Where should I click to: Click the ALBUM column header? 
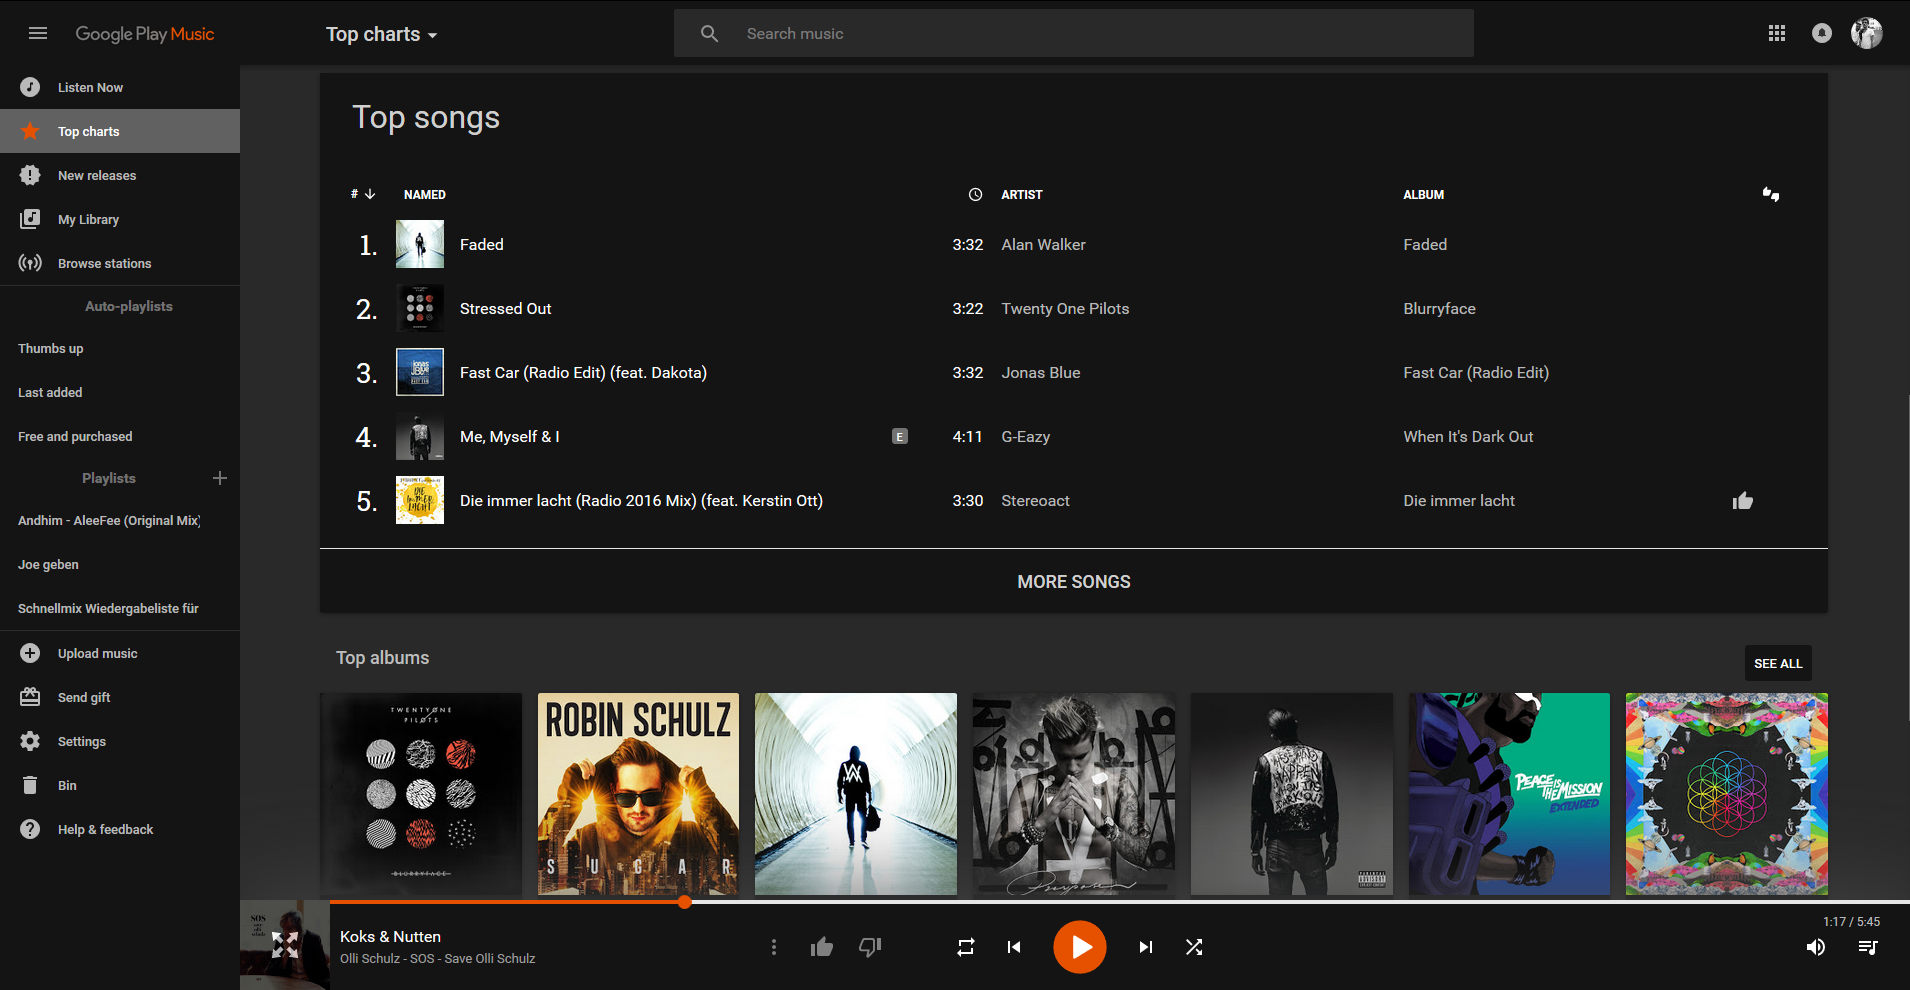[1423, 195]
